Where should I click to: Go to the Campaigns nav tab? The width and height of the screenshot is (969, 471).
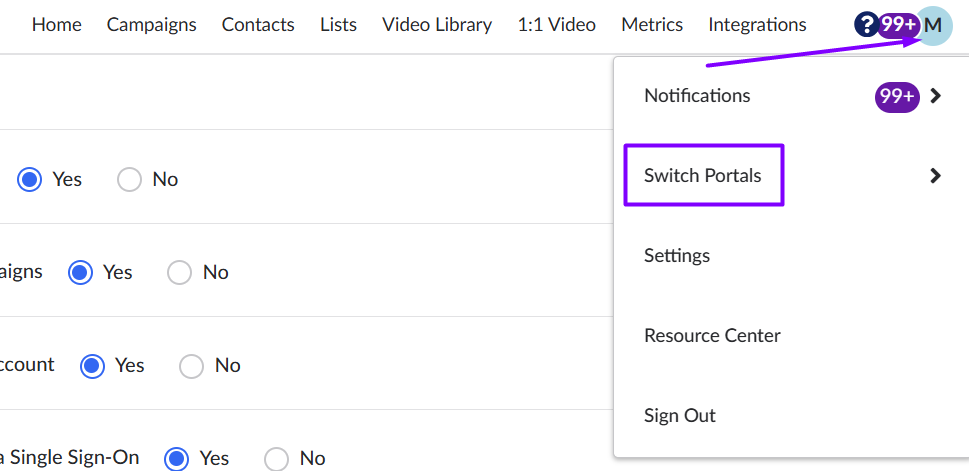click(152, 25)
